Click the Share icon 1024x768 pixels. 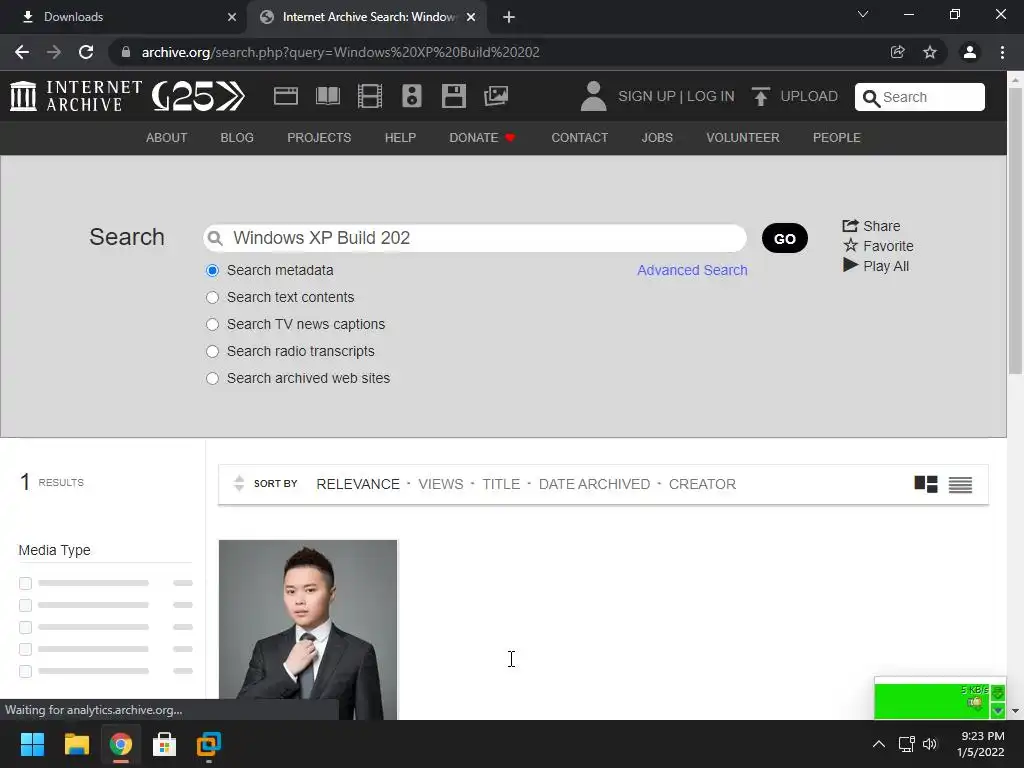click(x=850, y=225)
